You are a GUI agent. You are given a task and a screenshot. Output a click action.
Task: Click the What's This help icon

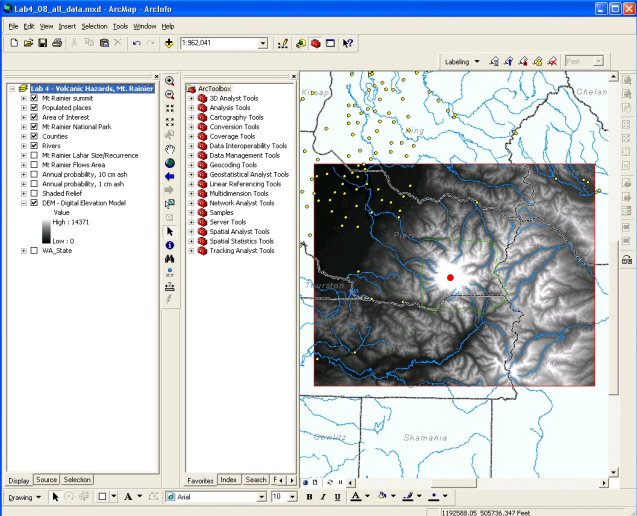tap(348, 43)
